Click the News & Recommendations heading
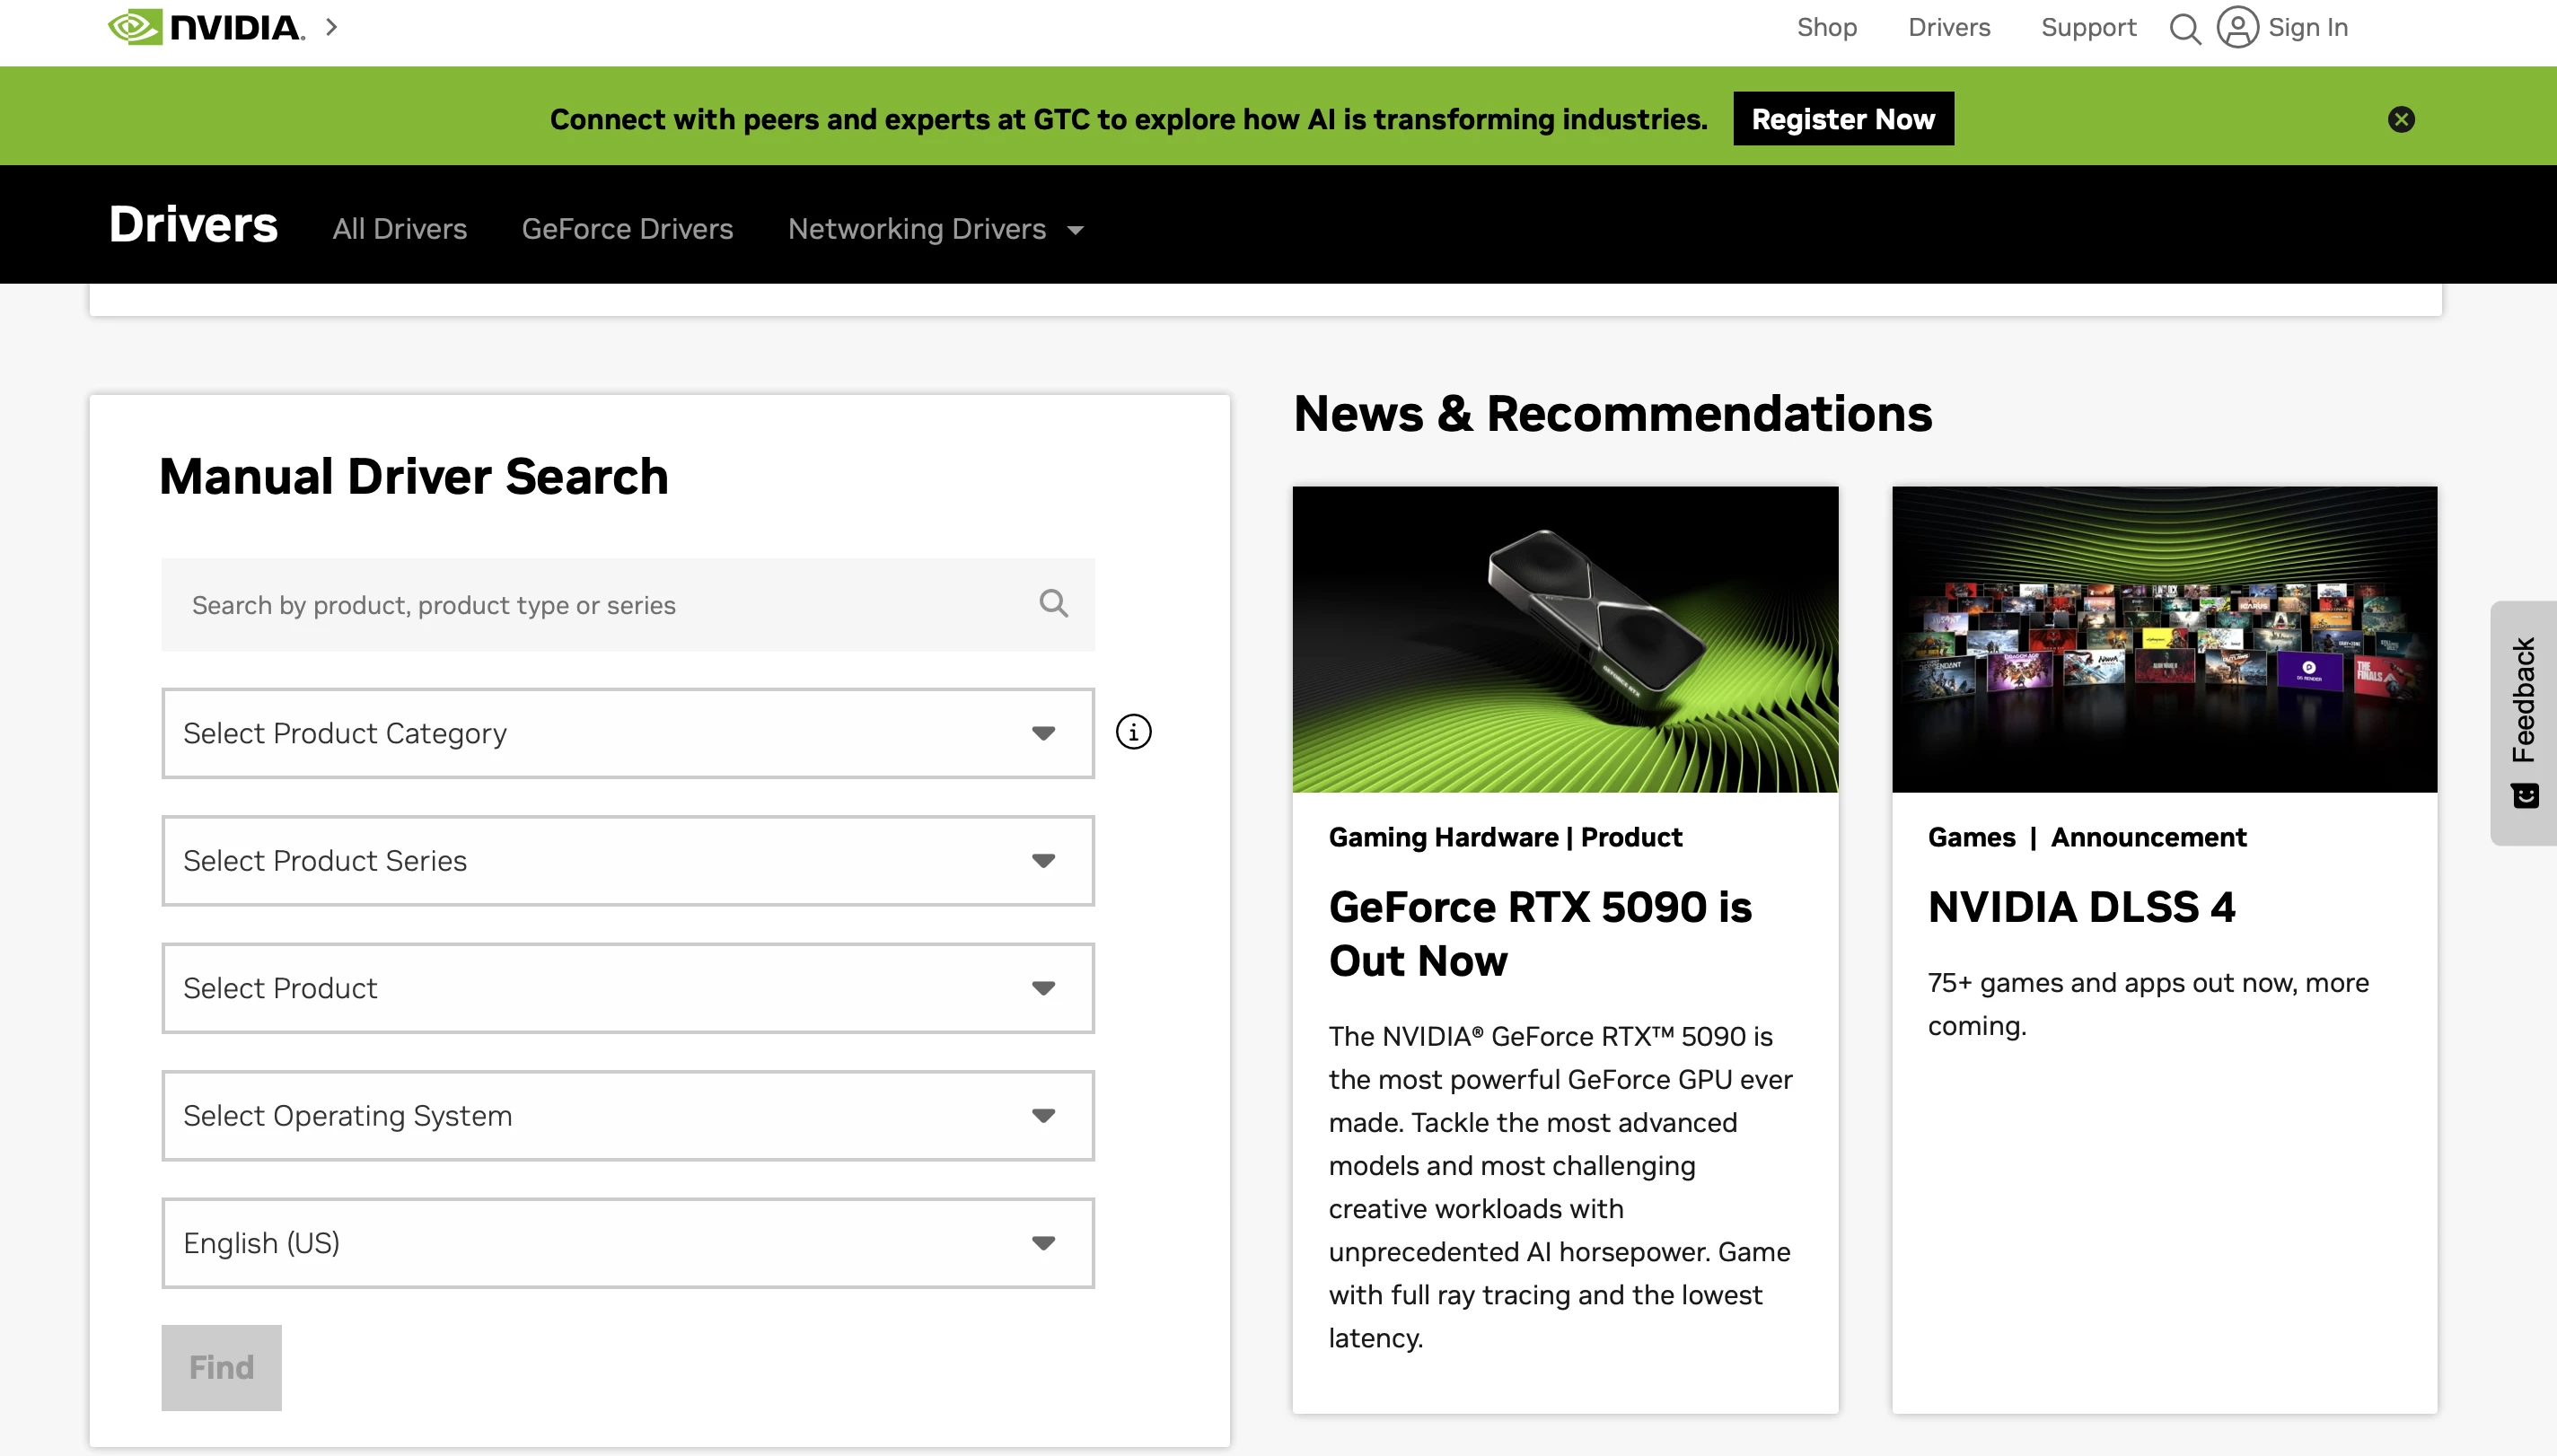Image resolution: width=2557 pixels, height=1456 pixels. point(1612,414)
